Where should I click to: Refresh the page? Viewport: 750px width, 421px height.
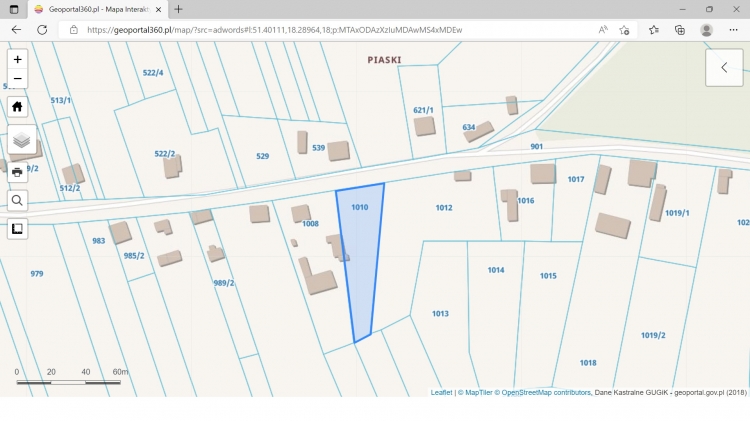click(x=42, y=30)
